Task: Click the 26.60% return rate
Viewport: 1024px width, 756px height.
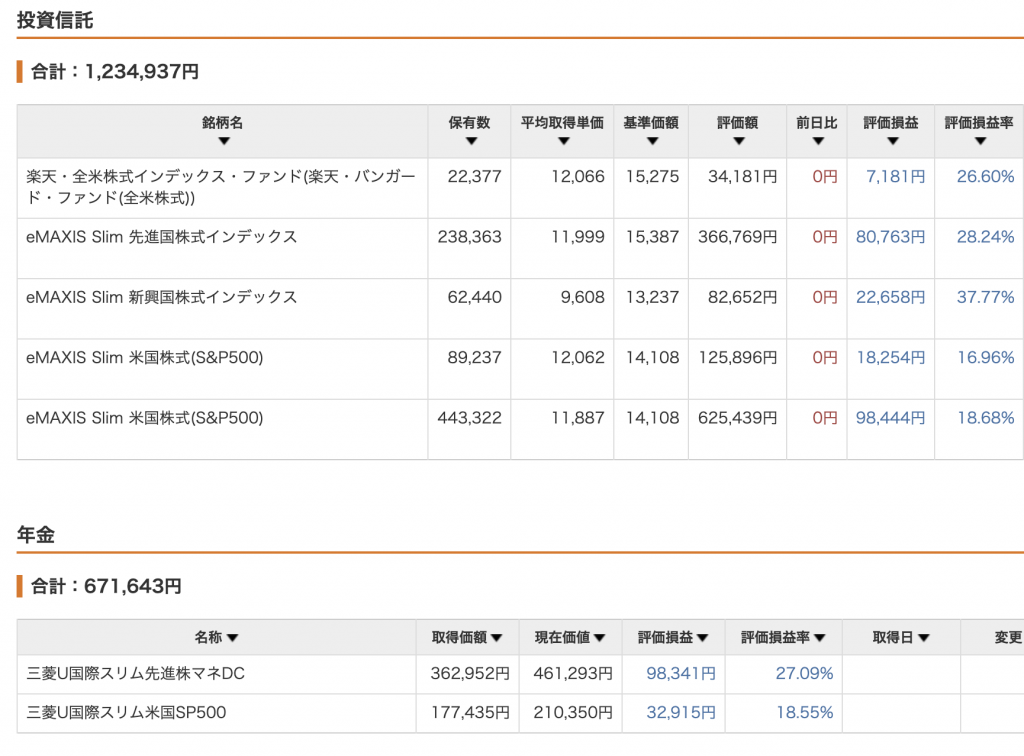Action: coord(985,176)
